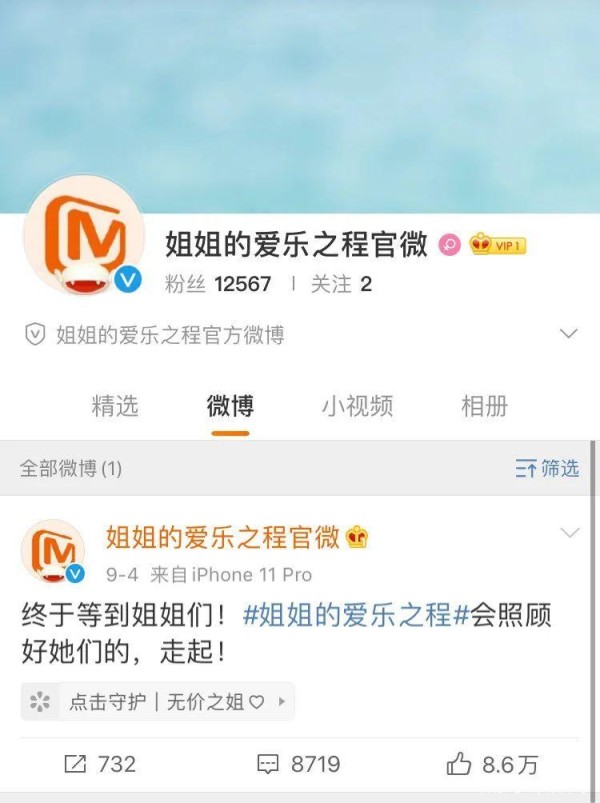Open the VIP 1 crown badge
The width and height of the screenshot is (600, 803).
click(x=498, y=245)
